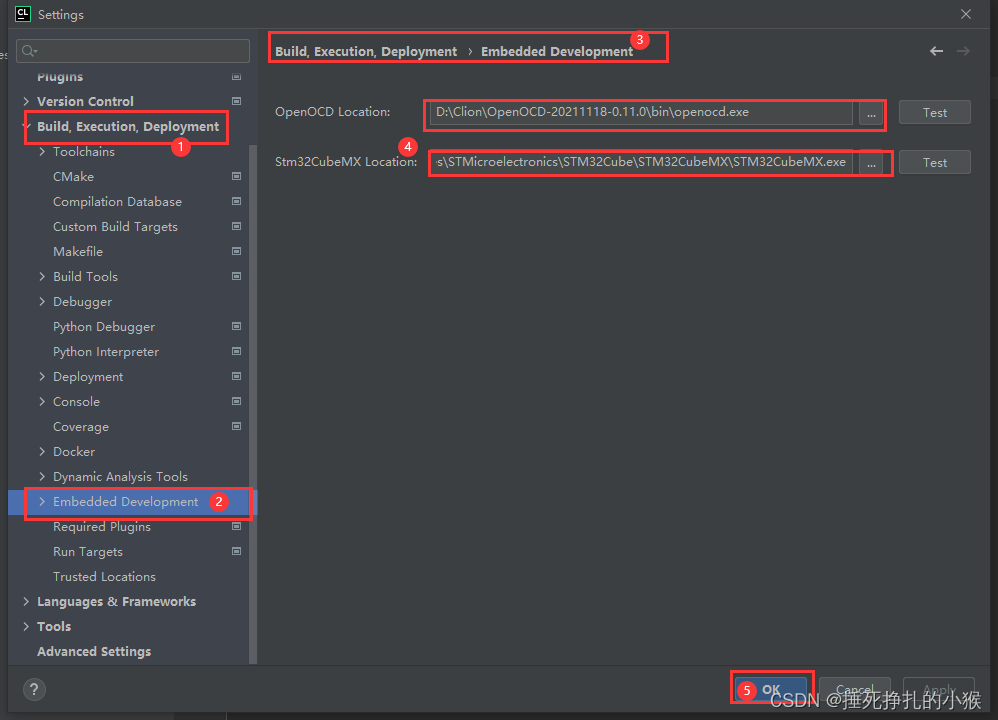Test the OpenOCD location
The image size is (998, 720).
[x=934, y=113]
